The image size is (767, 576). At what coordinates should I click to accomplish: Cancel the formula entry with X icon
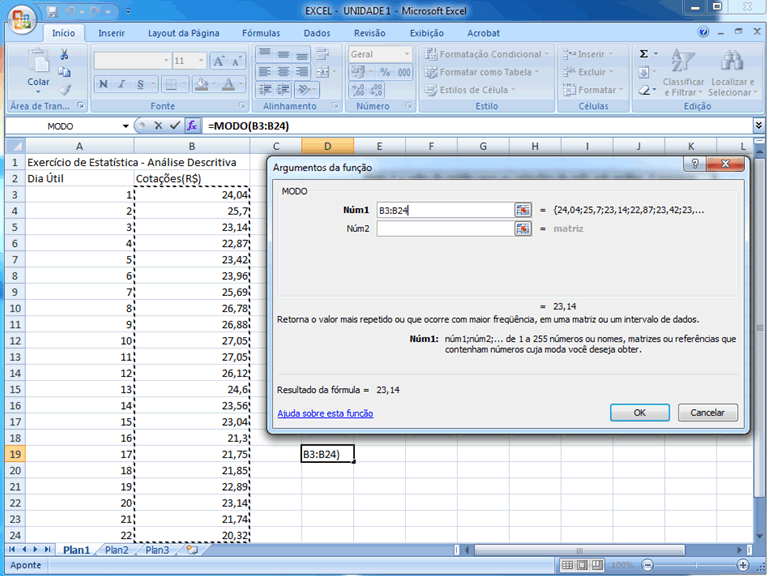[158, 126]
